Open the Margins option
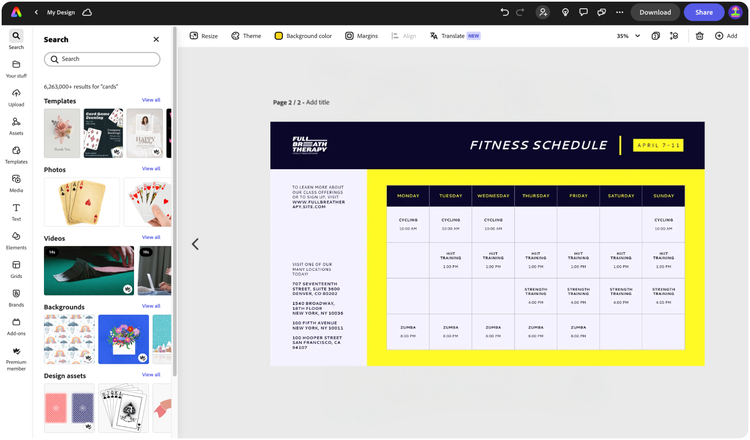 (x=362, y=36)
